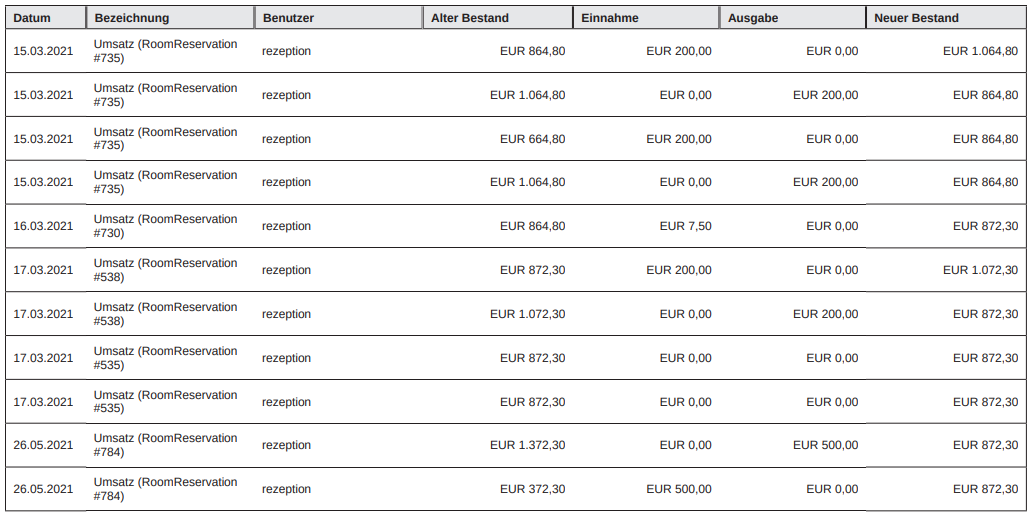Click the EUR 1.072,30 Neuer Bestand value
1033x517 pixels.
[x=980, y=270]
